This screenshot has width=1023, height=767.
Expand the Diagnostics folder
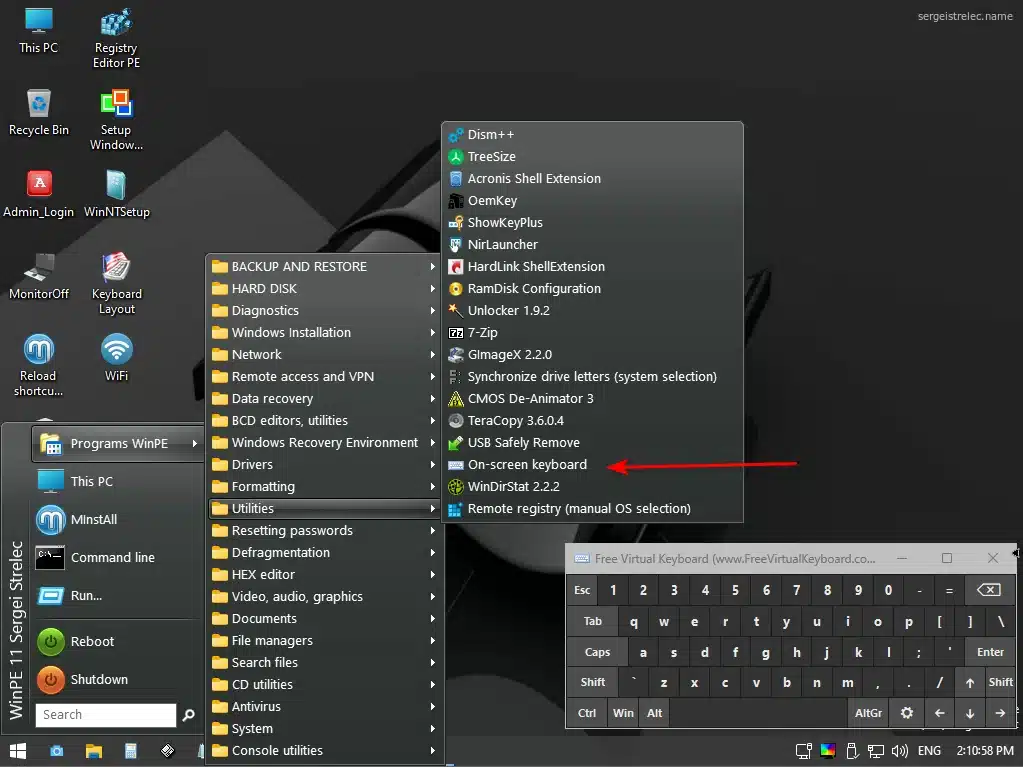pyautogui.click(x=324, y=310)
